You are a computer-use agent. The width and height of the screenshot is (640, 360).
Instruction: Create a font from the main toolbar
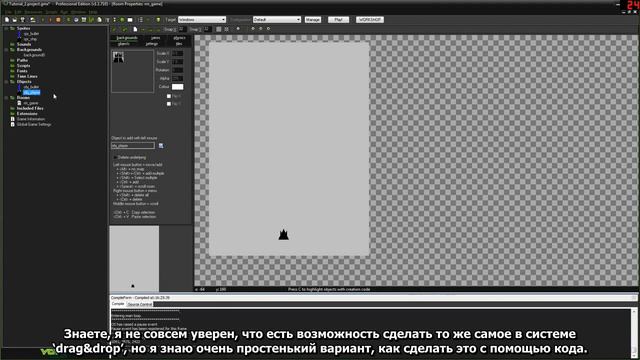[107, 20]
